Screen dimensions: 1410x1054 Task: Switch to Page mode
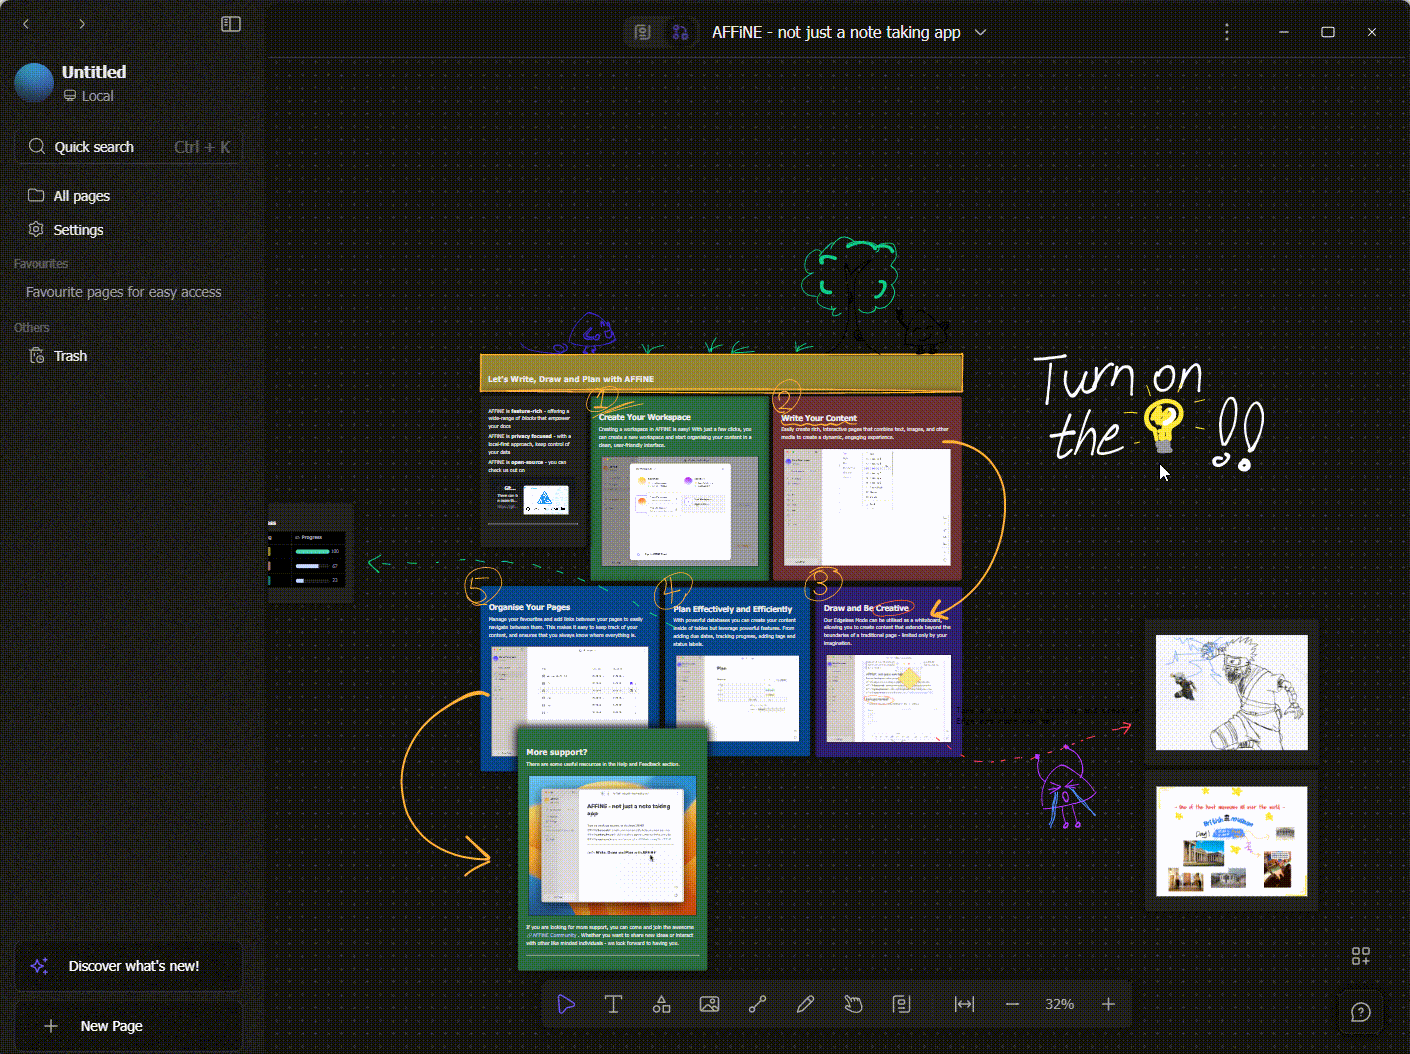point(643,32)
